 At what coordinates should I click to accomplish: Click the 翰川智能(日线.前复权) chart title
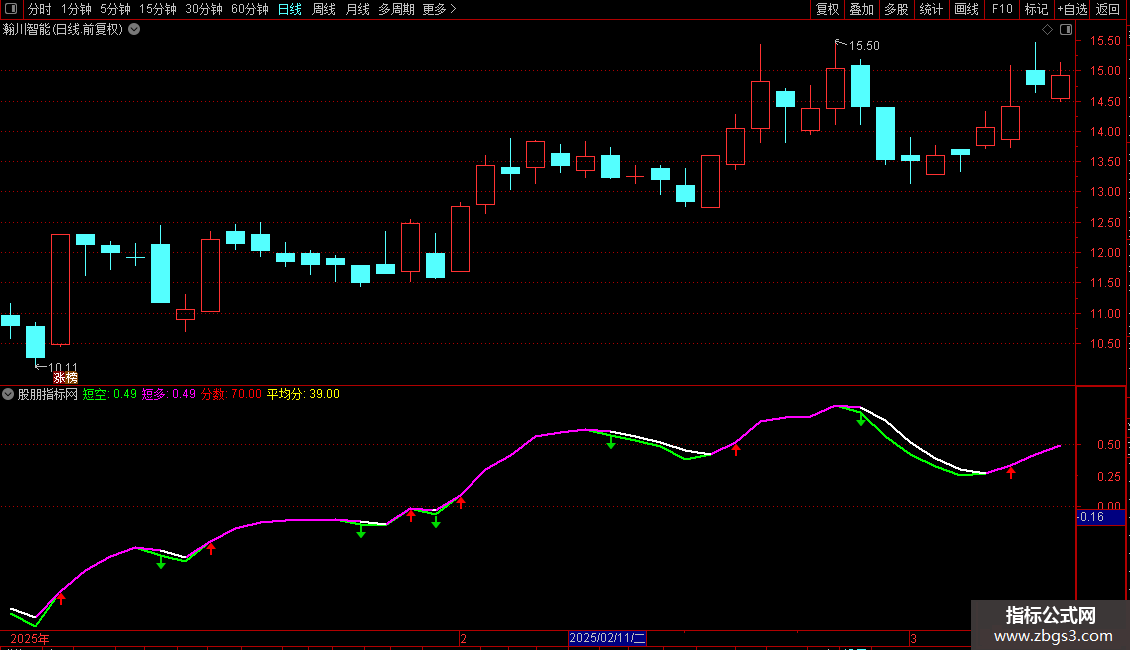coord(63,29)
